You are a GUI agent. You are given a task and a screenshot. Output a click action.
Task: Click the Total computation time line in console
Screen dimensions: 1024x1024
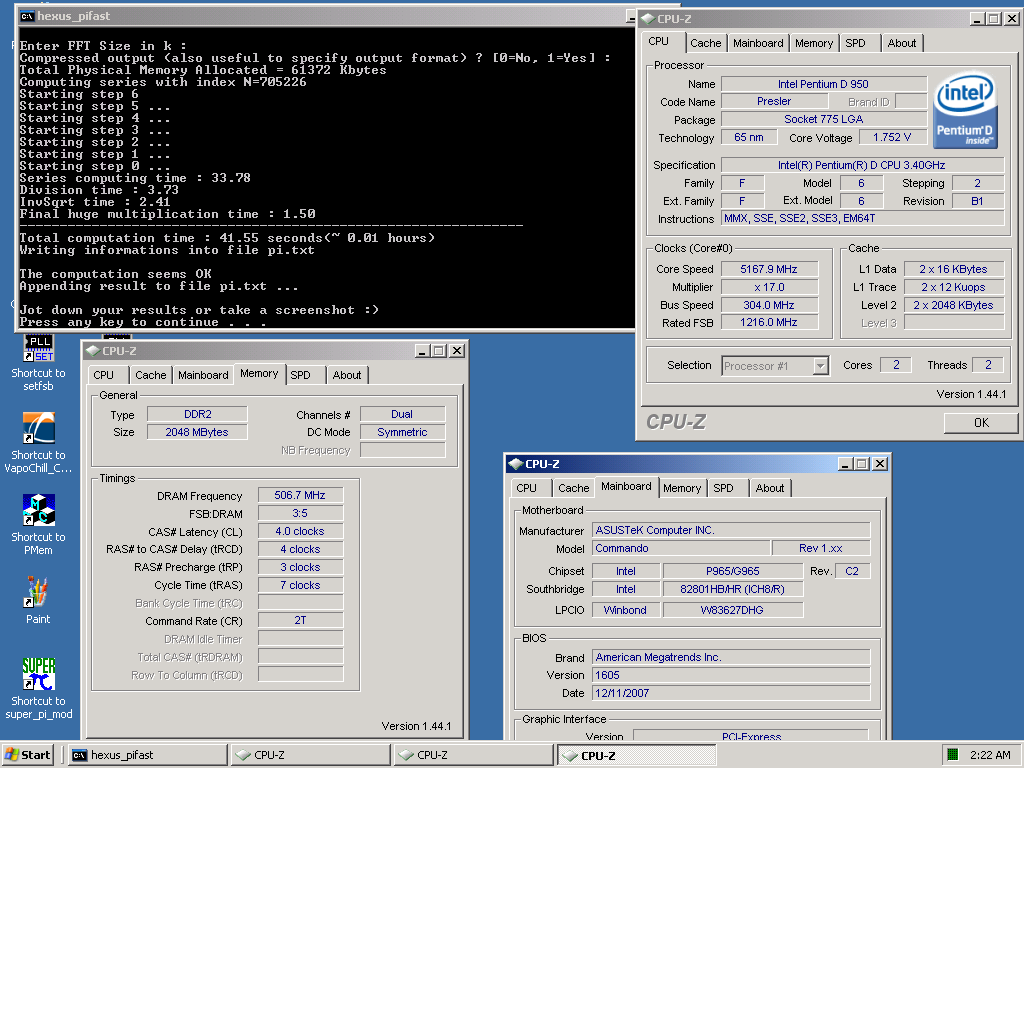227,238
